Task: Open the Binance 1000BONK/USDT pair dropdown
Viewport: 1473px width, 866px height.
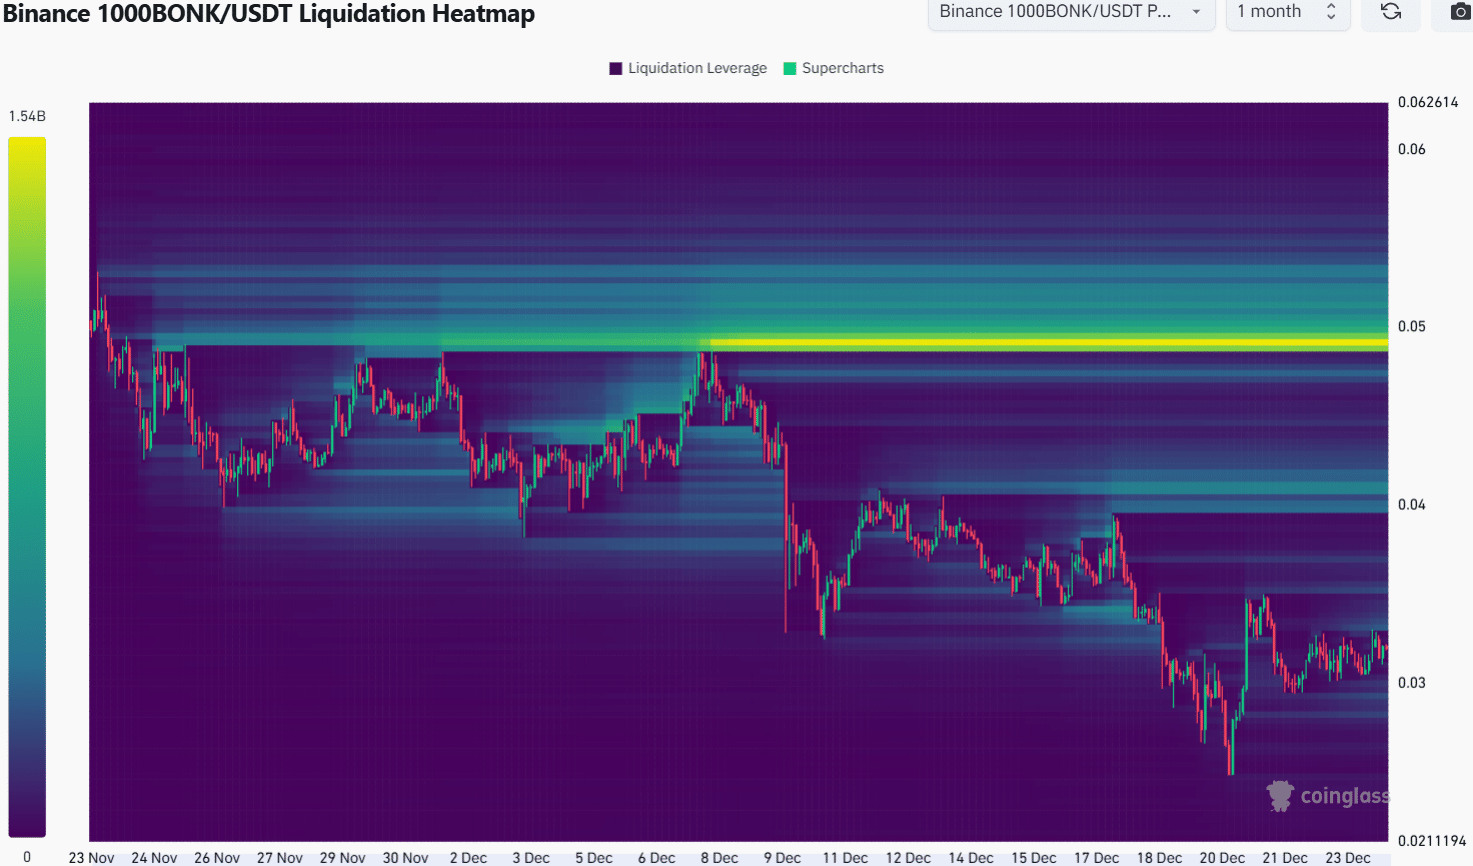Action: (1071, 12)
